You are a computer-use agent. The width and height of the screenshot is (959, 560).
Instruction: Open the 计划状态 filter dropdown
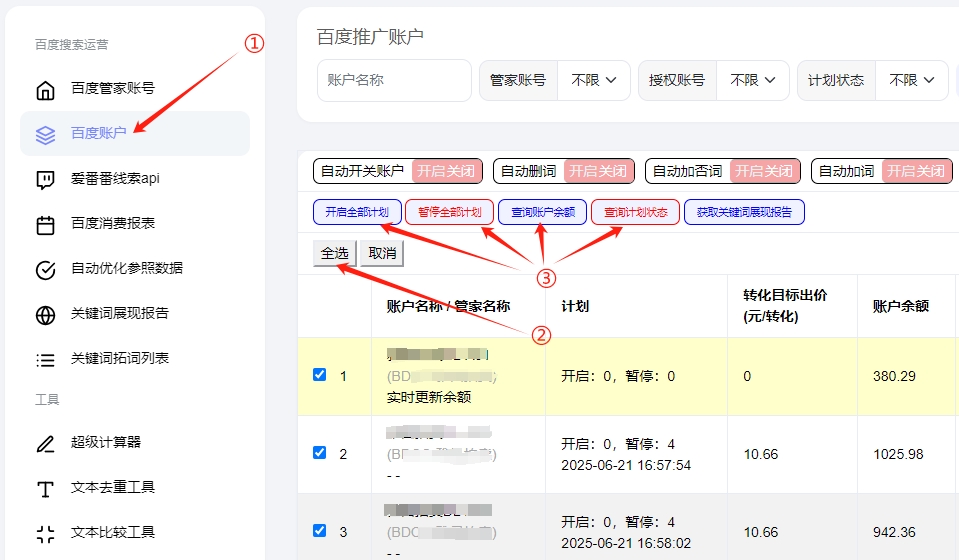911,80
